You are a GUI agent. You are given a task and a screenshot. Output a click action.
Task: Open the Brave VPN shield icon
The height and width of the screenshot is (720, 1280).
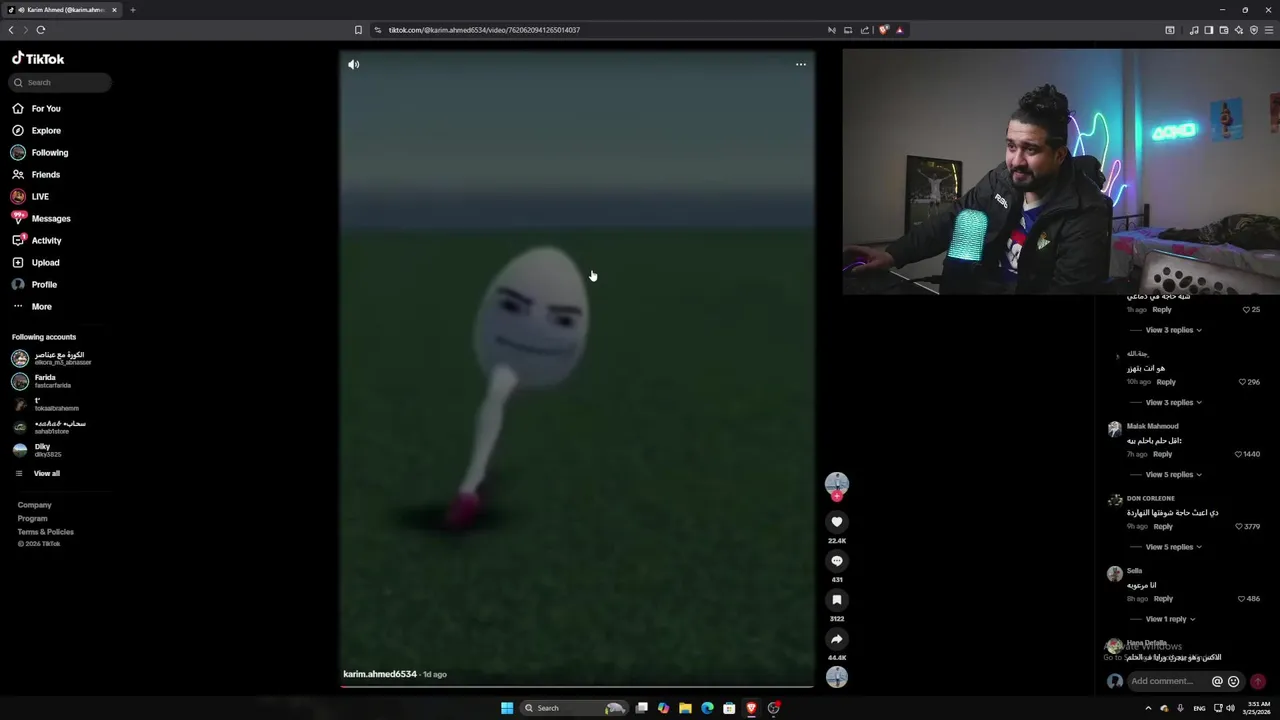pos(1254,30)
